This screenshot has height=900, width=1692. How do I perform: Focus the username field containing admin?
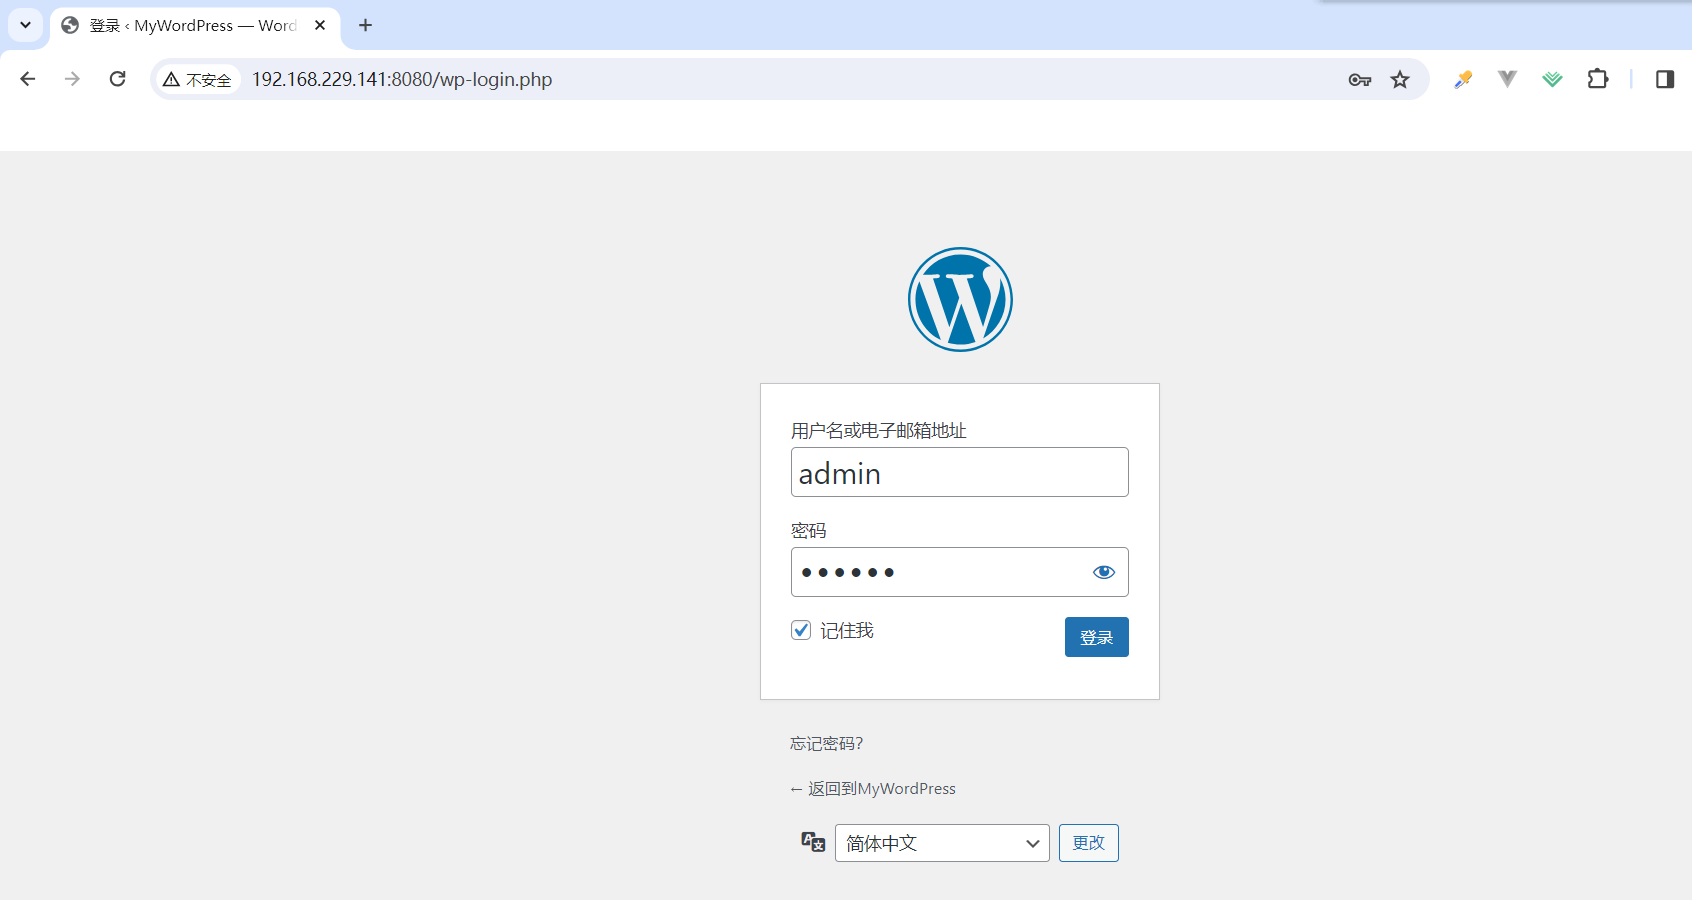(x=960, y=472)
